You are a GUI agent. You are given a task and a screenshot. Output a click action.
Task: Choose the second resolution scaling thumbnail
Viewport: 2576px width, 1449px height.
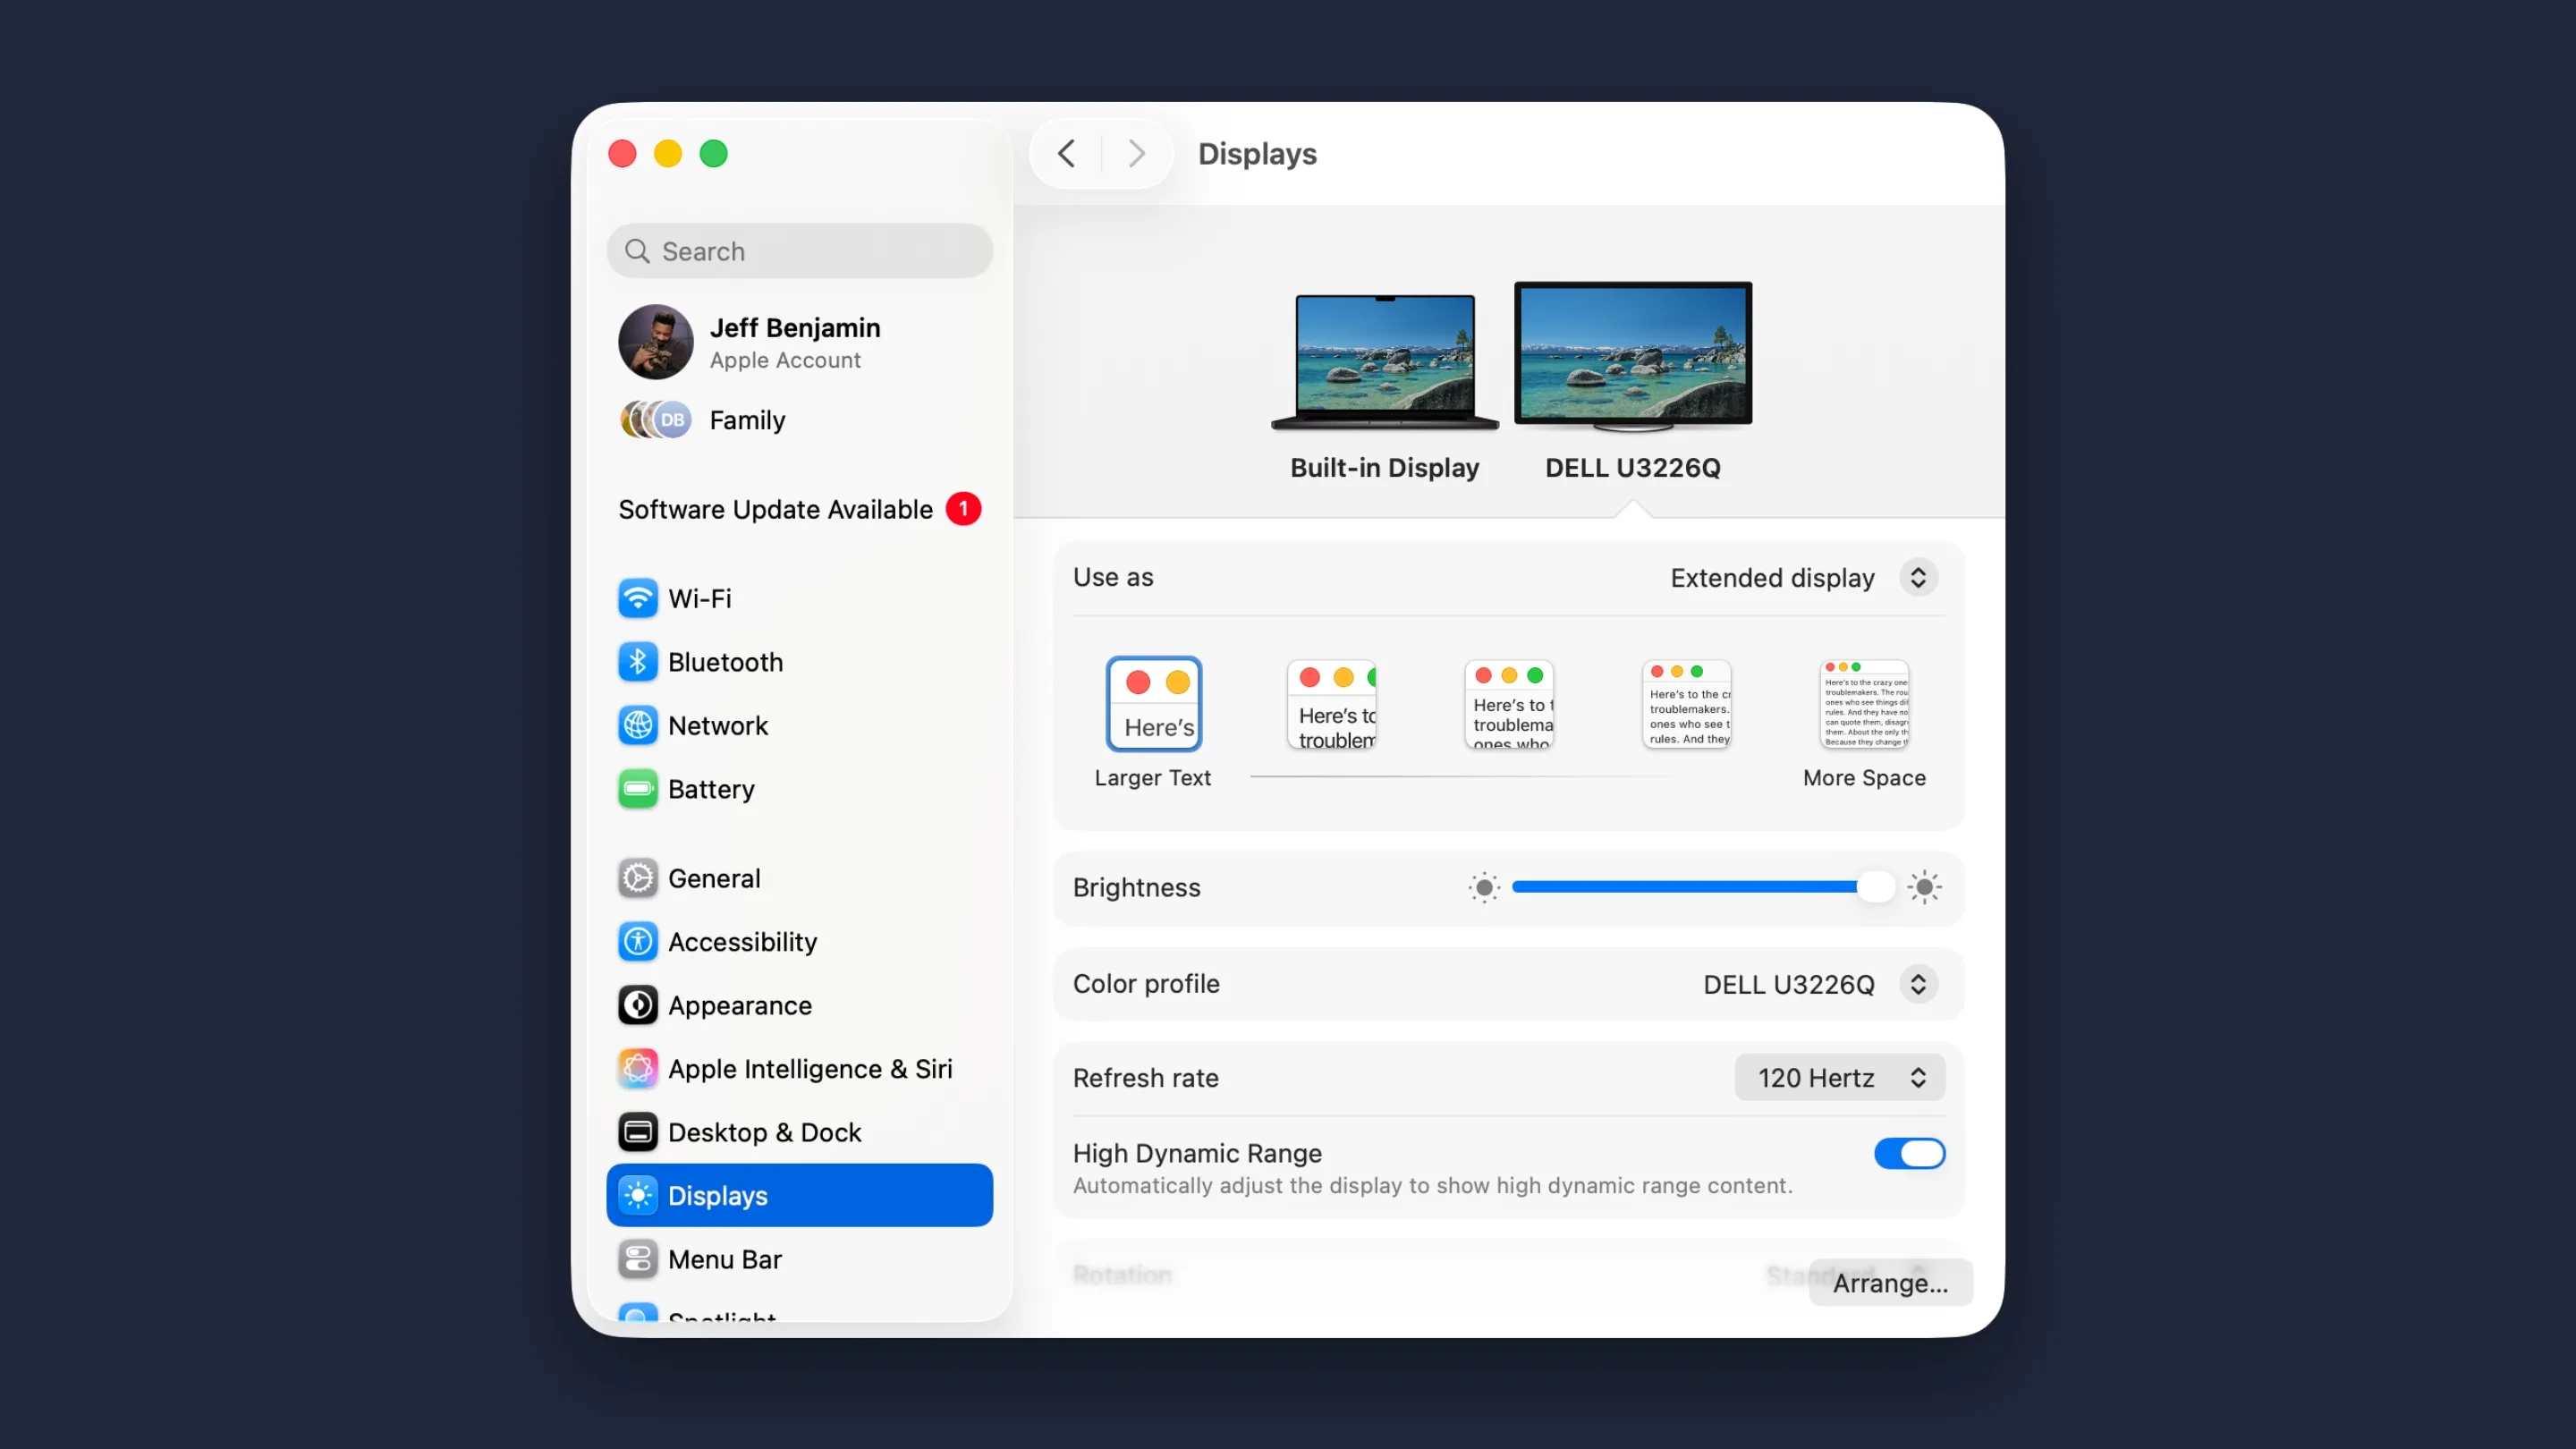point(1332,704)
